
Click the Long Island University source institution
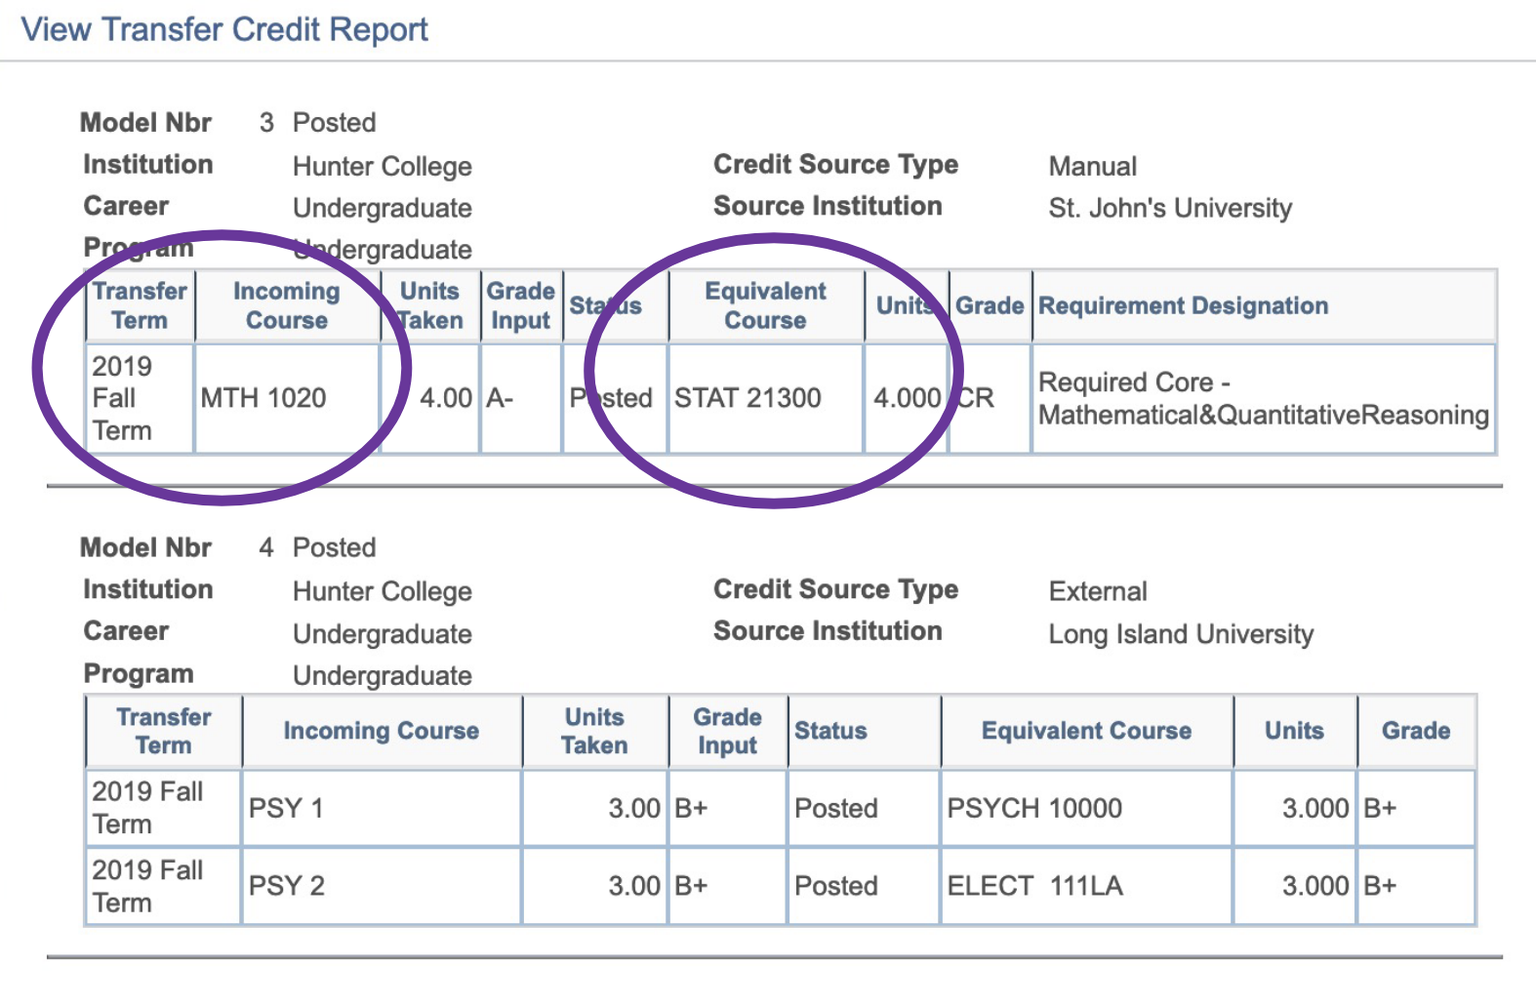coord(1180,634)
